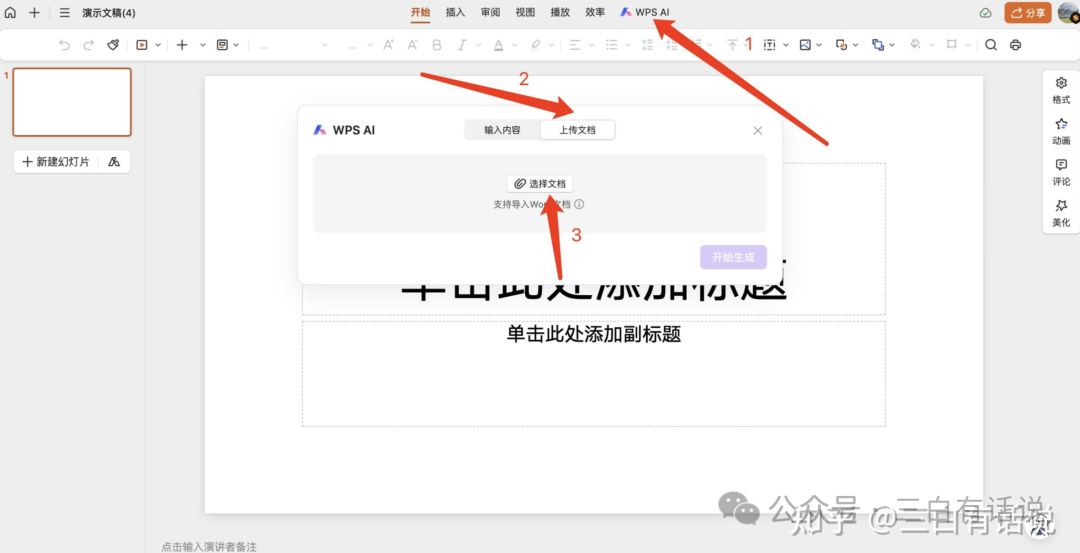Click the cloud sync status icon
The image size is (1080, 553).
[986, 12]
